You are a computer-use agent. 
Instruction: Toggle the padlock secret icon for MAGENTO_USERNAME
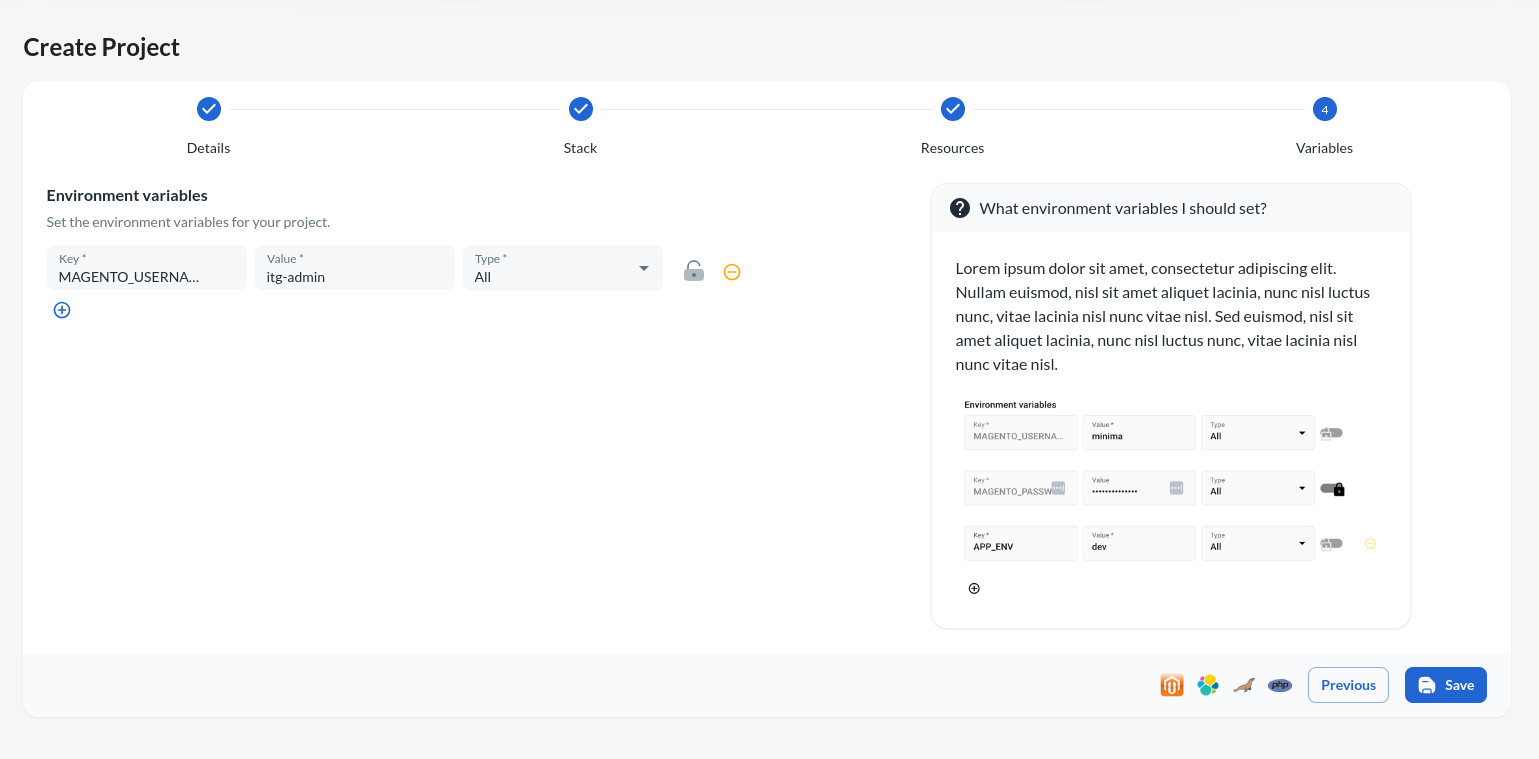coord(693,271)
